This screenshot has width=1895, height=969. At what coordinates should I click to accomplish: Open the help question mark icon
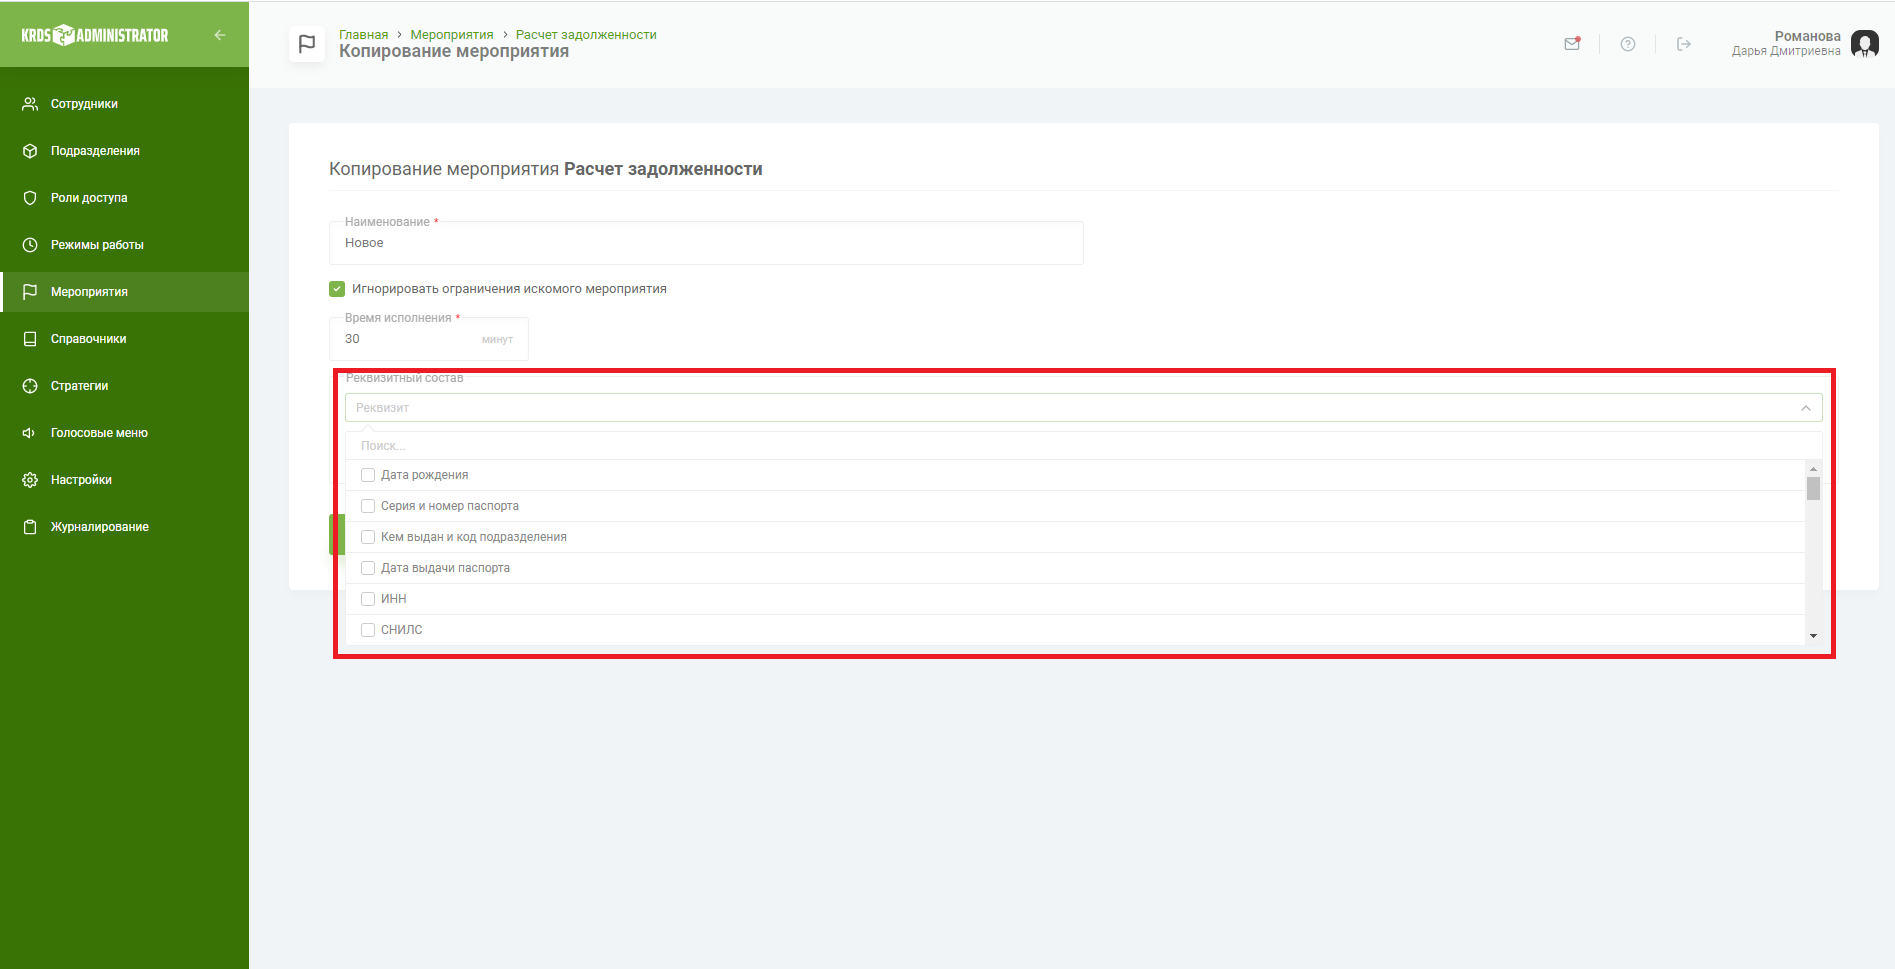(1628, 44)
